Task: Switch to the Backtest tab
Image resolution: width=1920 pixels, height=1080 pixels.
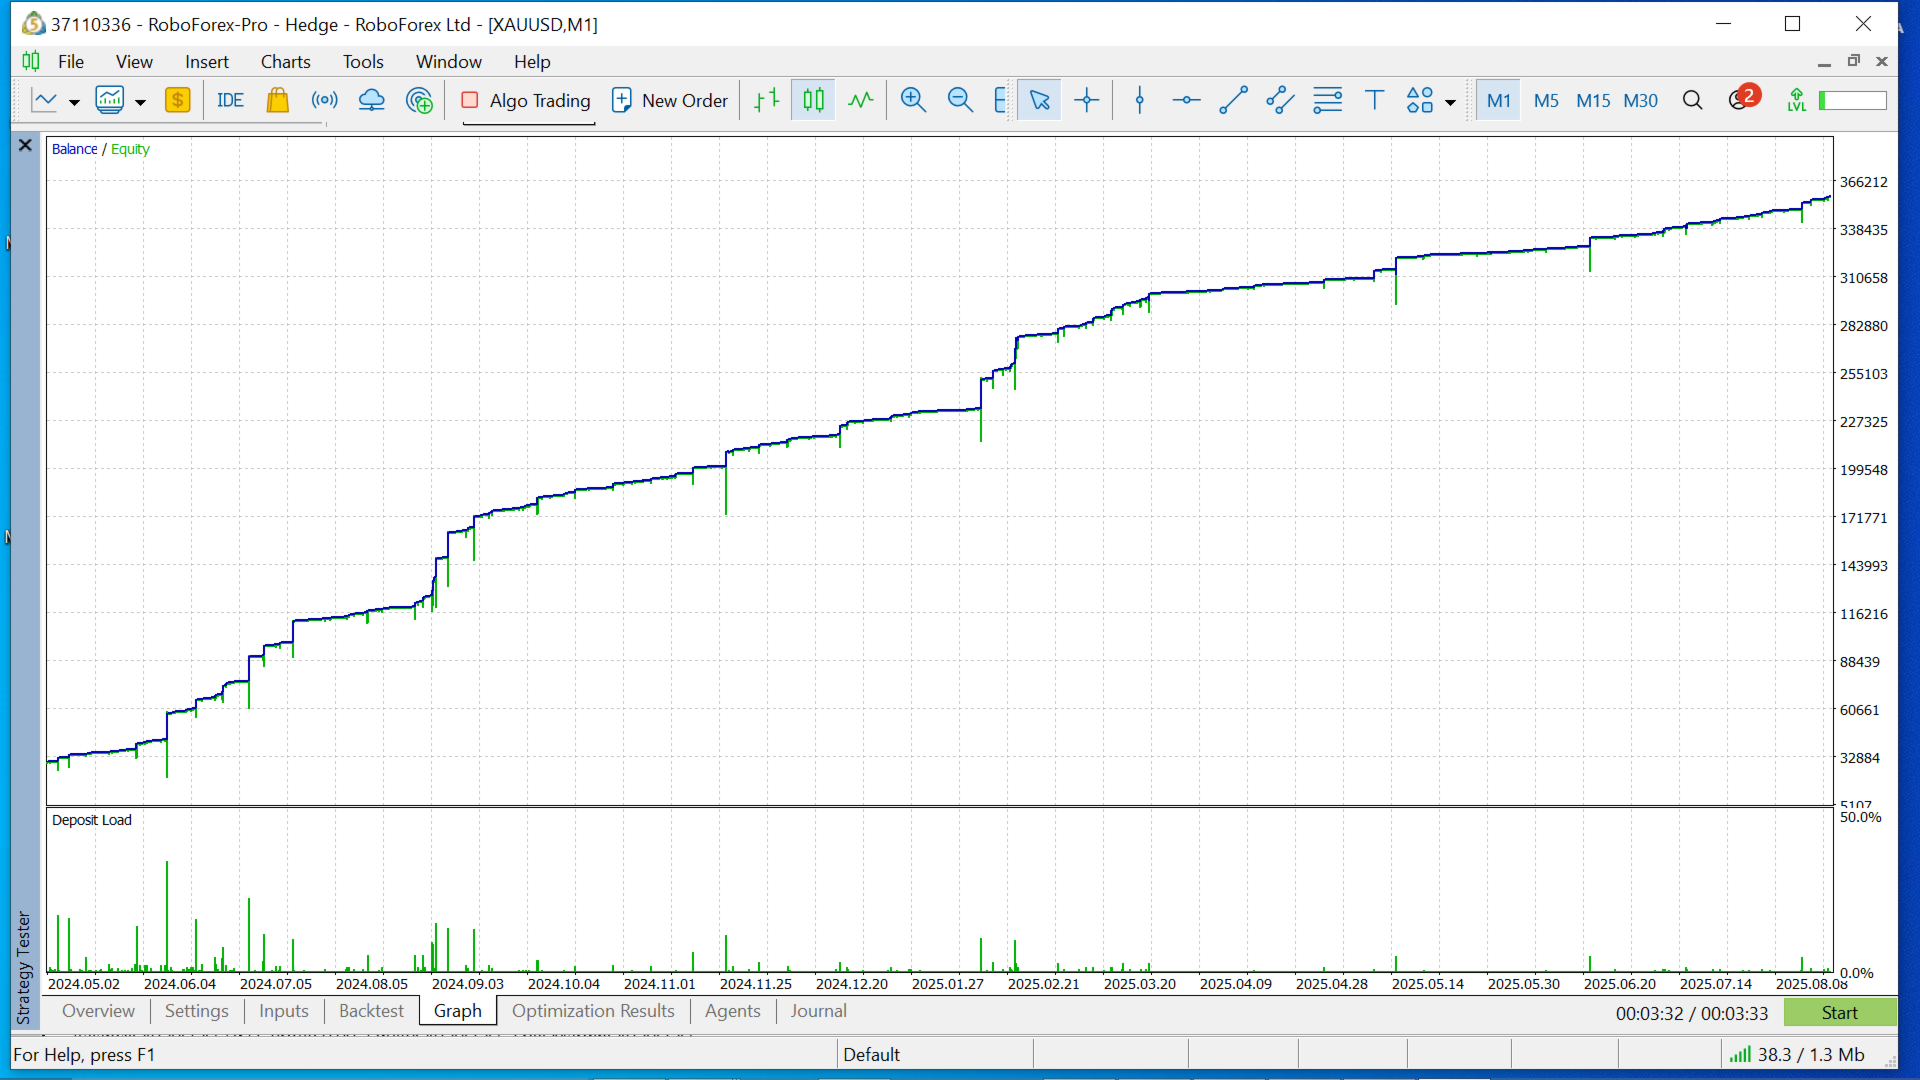Action: coord(371,1011)
